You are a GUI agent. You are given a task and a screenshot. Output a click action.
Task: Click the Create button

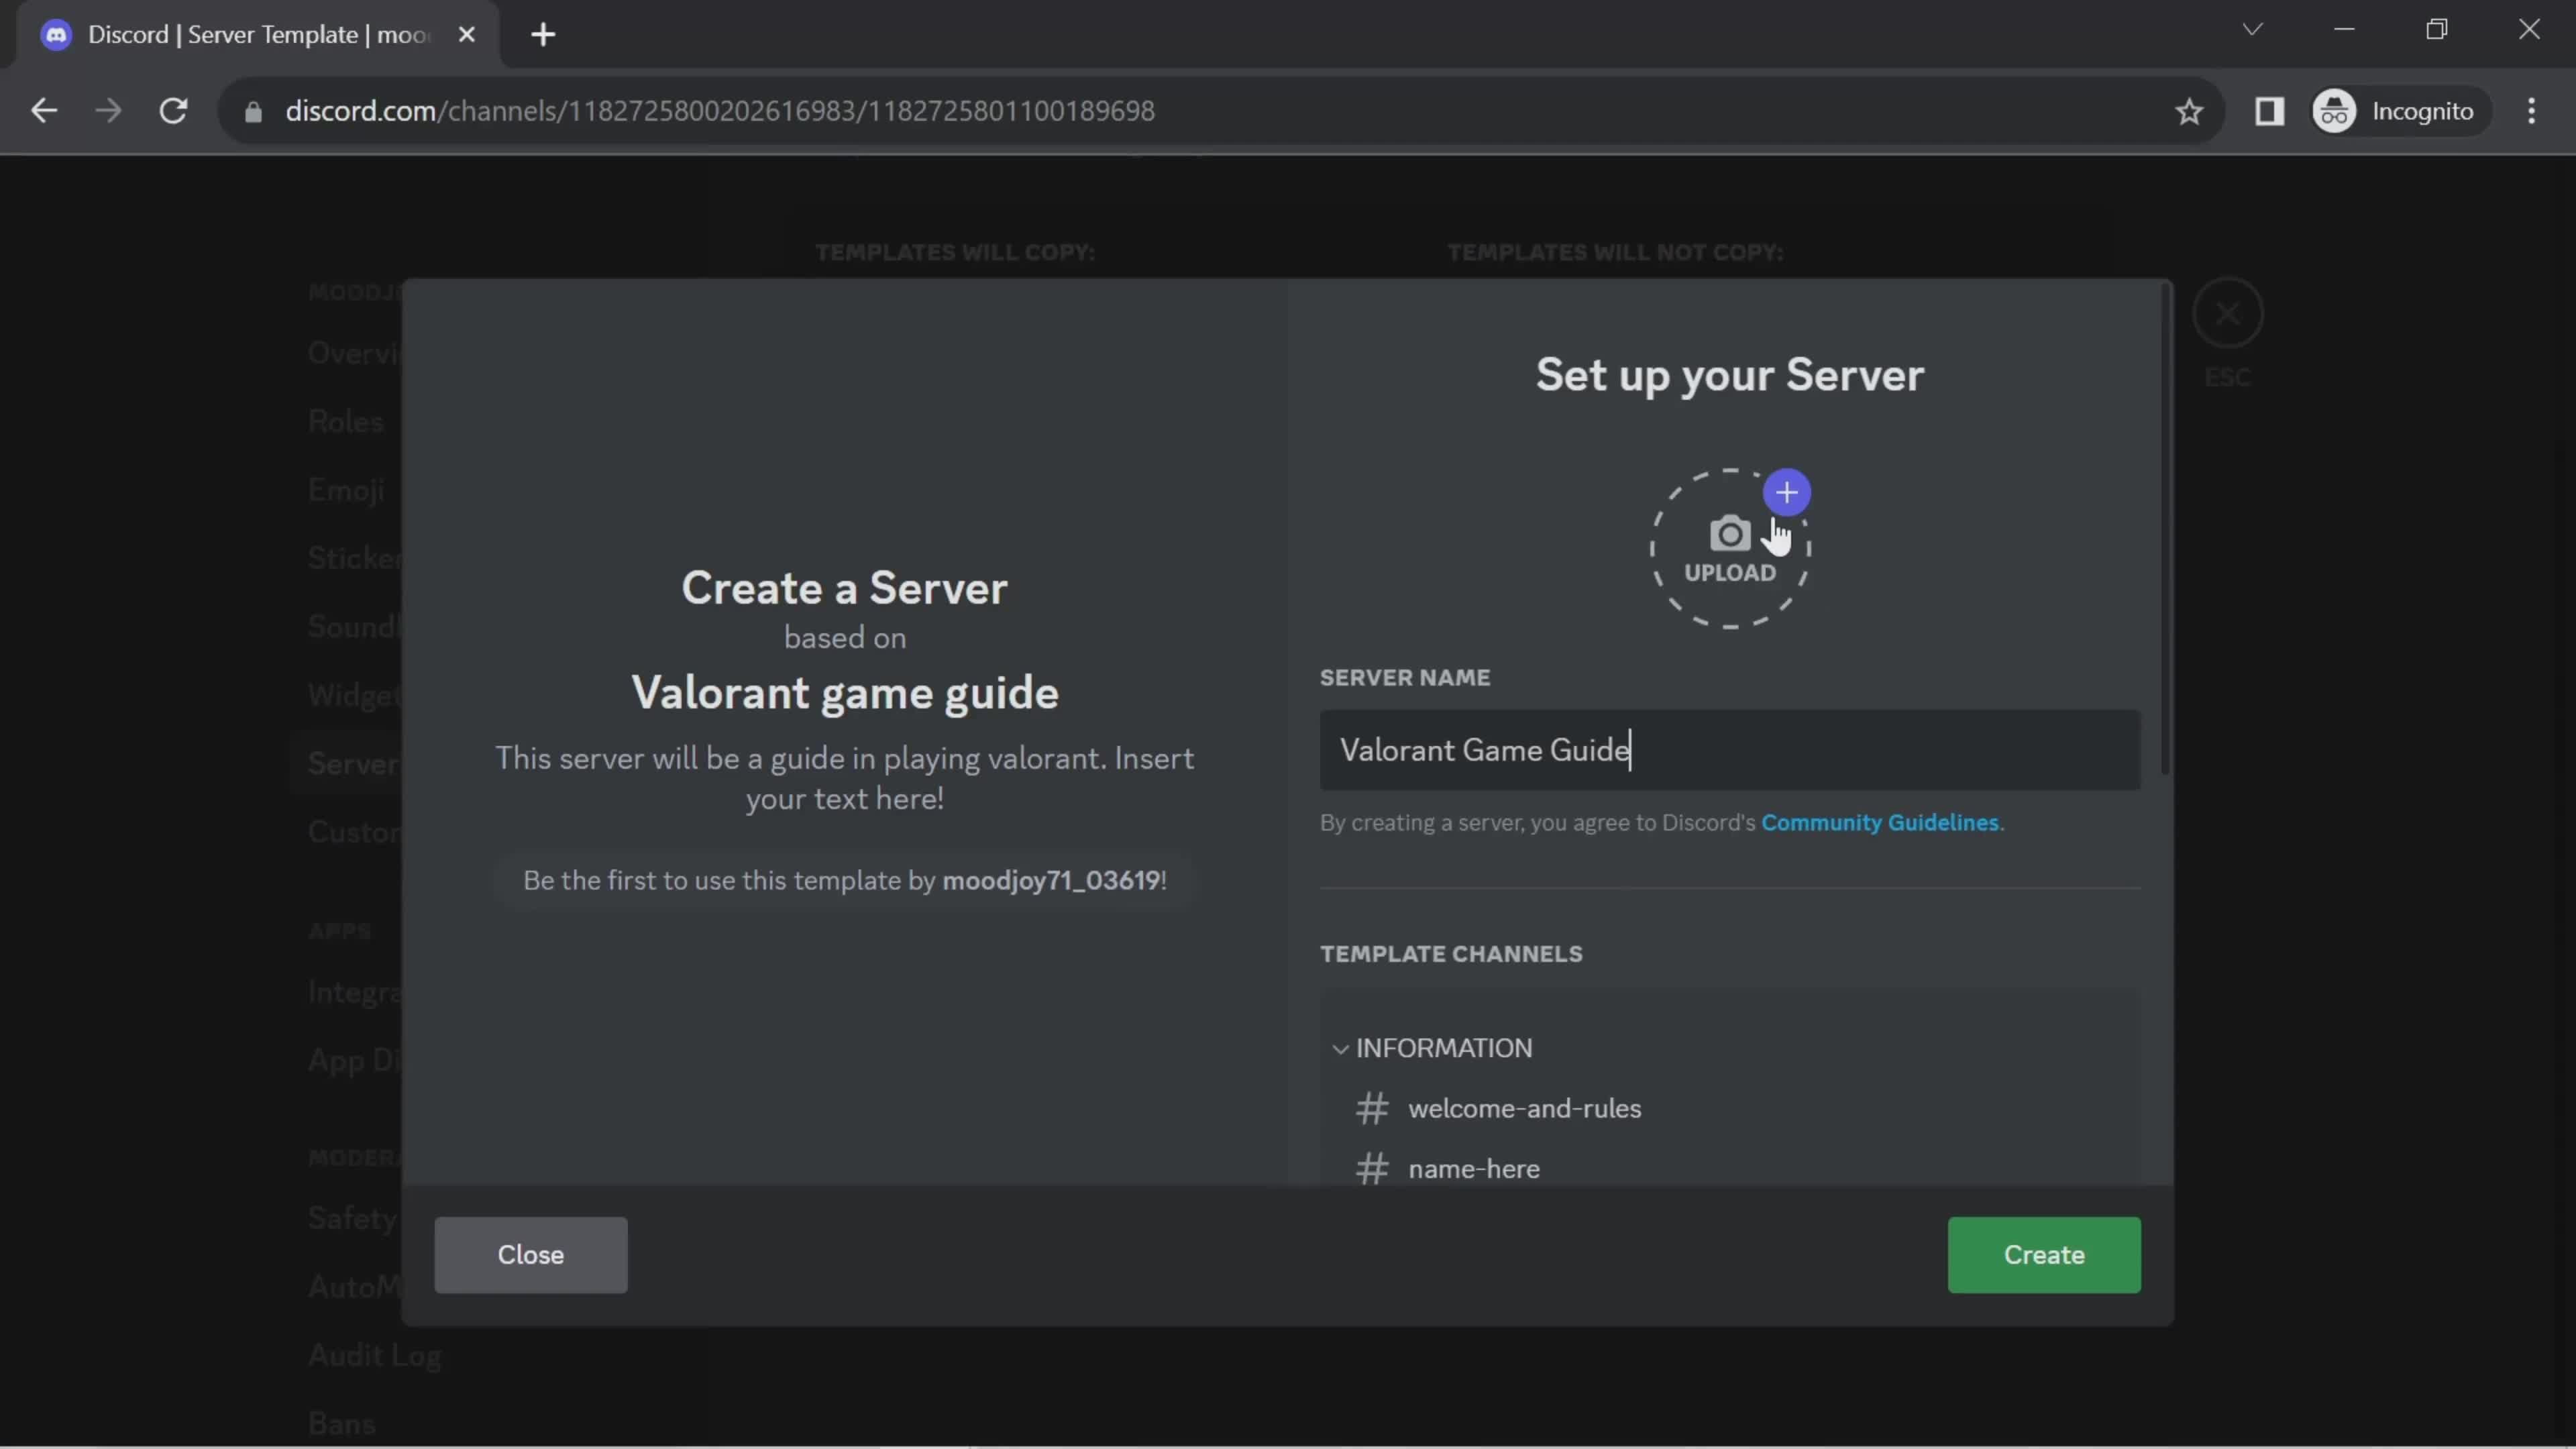click(2044, 1255)
